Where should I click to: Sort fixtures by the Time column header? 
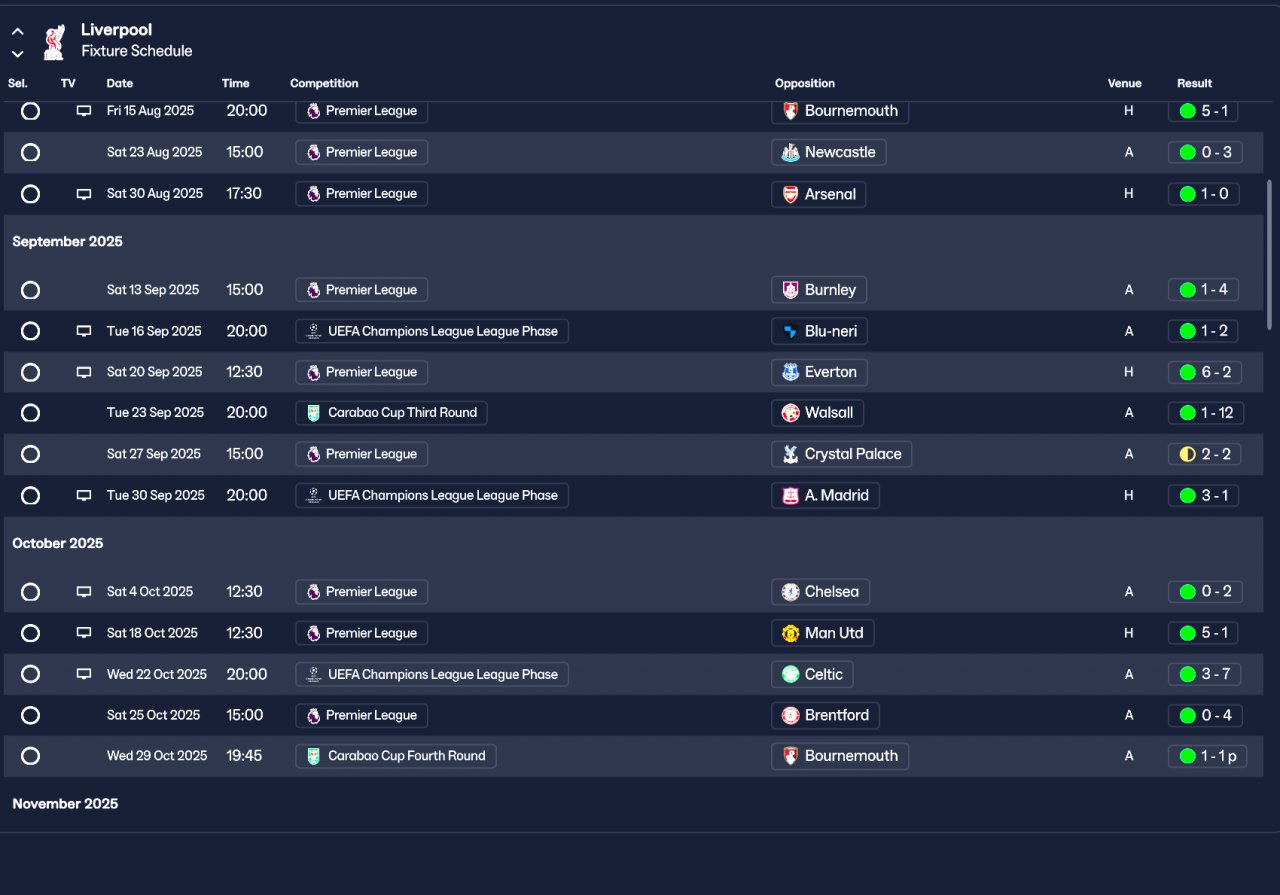[236, 84]
